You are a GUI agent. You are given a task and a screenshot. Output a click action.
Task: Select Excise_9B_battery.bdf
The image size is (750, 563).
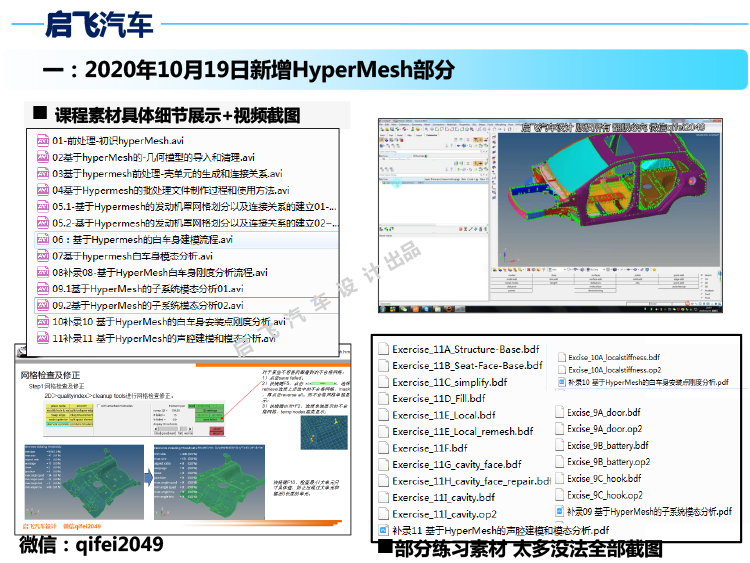tap(607, 445)
